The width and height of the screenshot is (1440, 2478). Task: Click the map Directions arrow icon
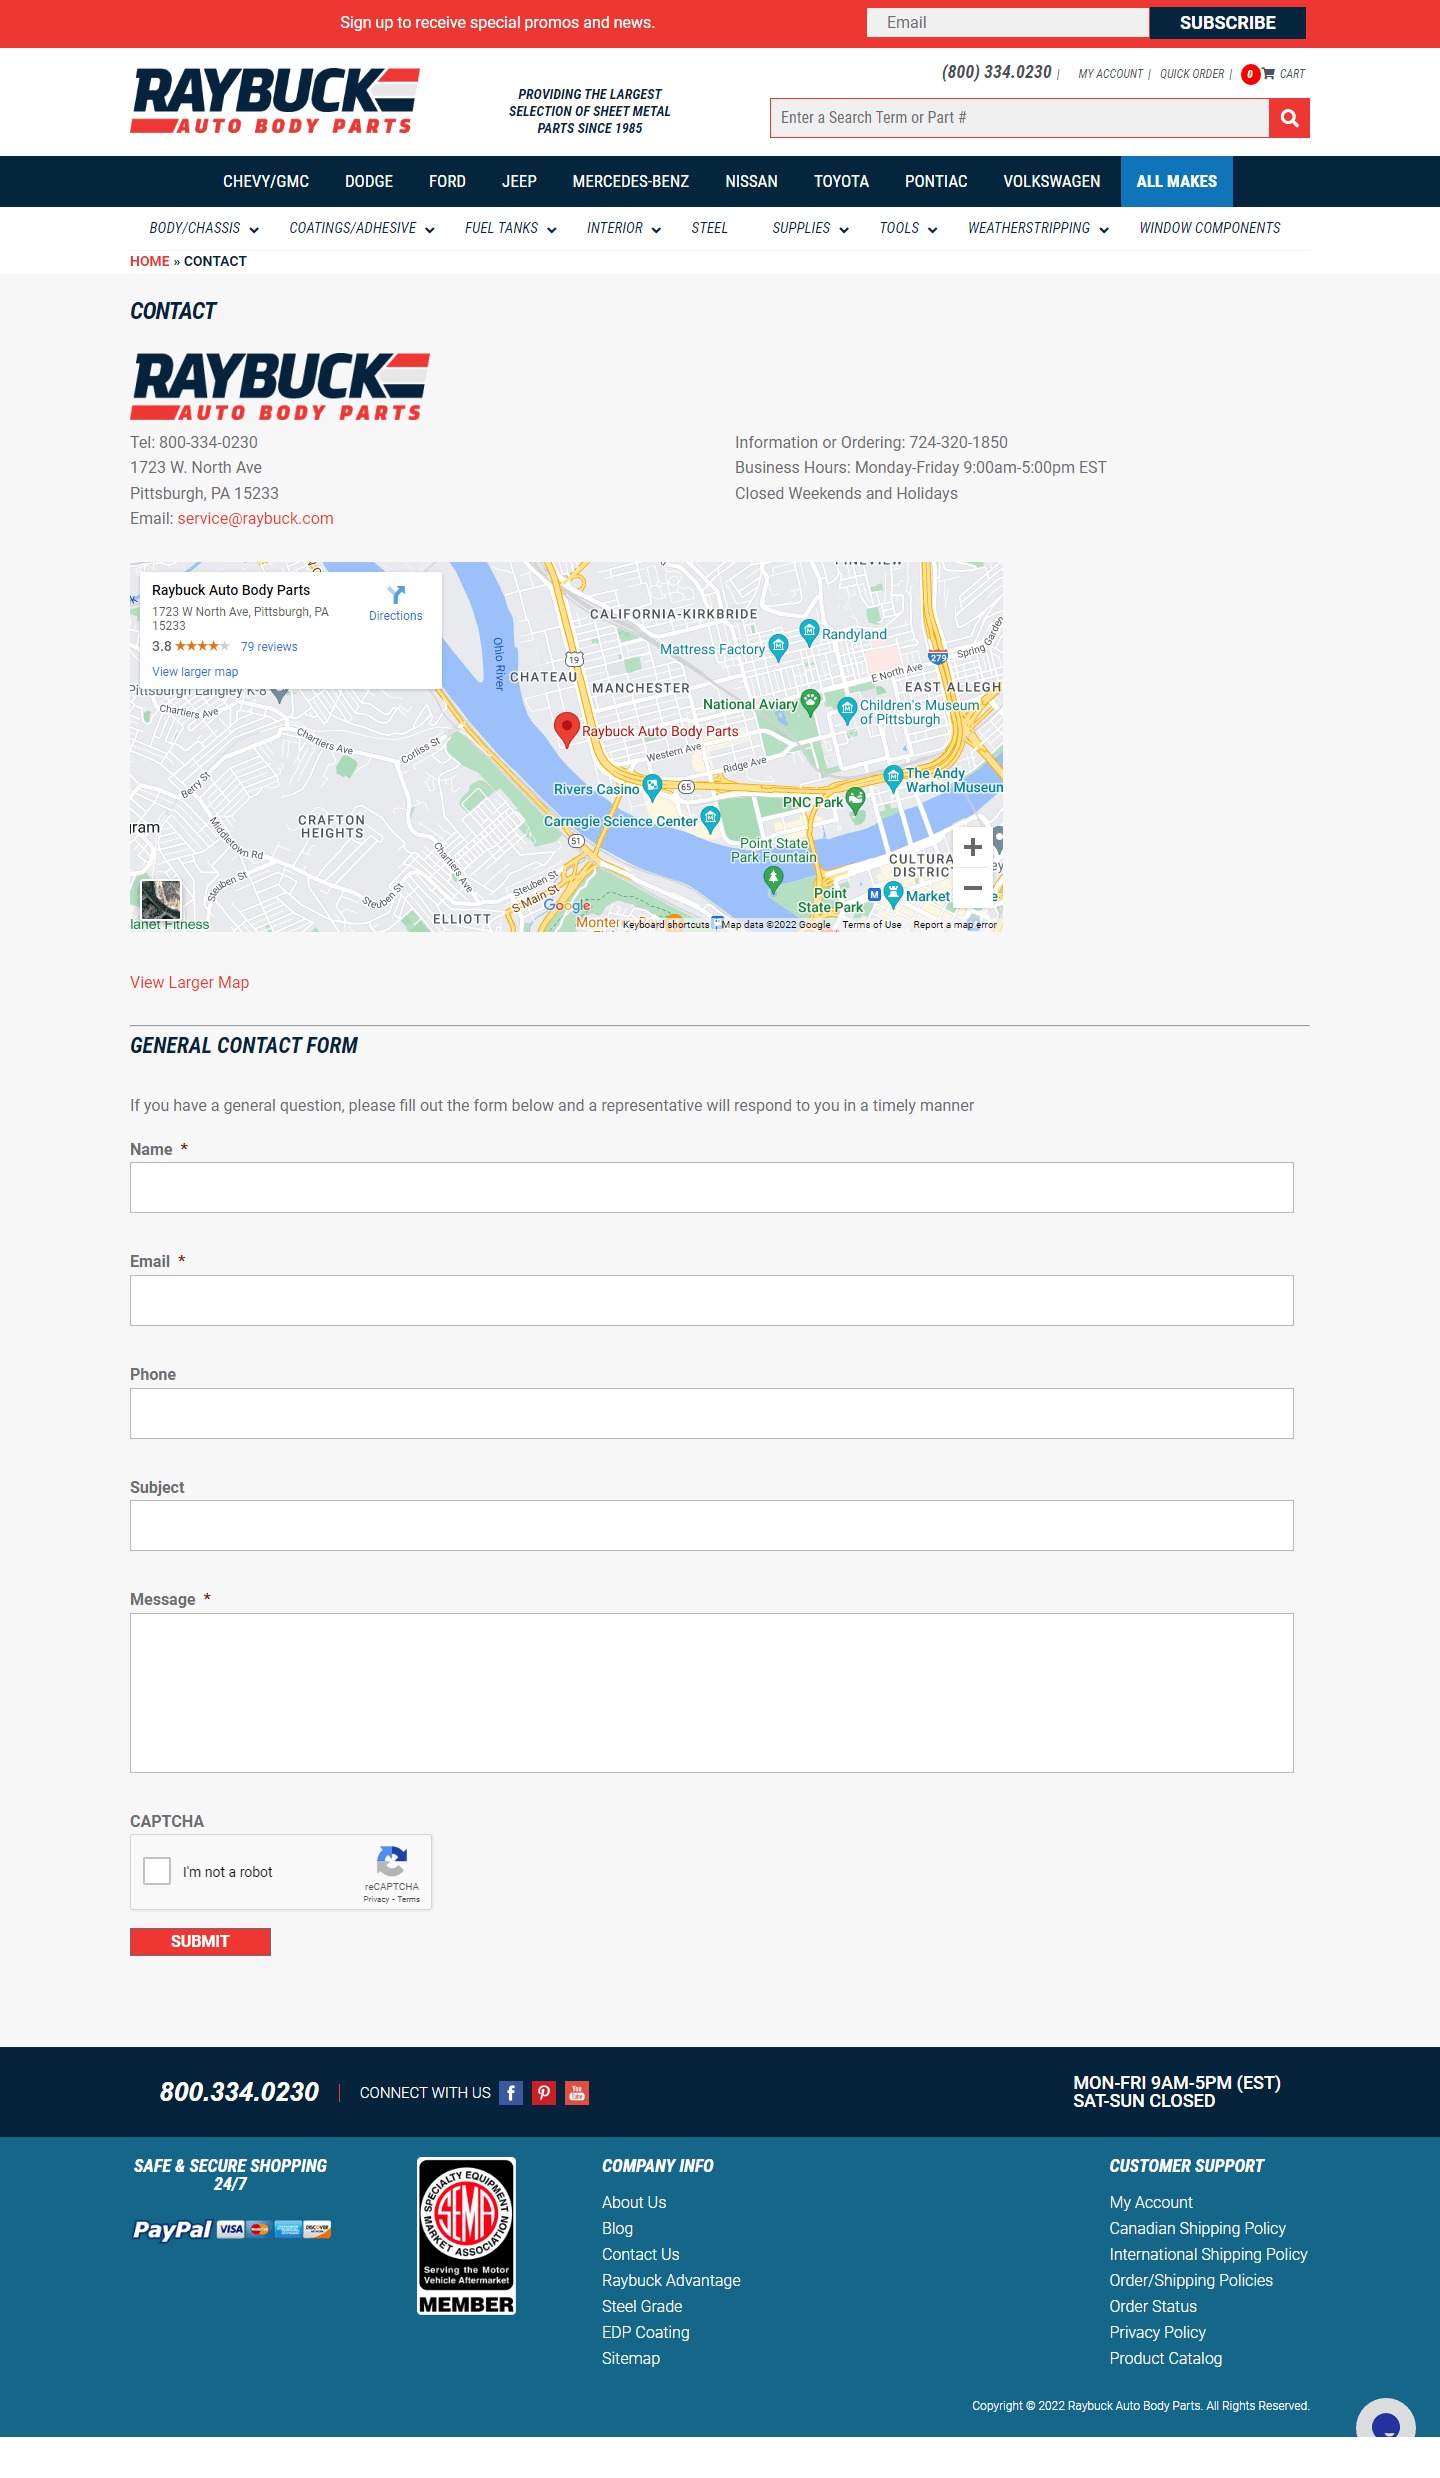(x=396, y=595)
